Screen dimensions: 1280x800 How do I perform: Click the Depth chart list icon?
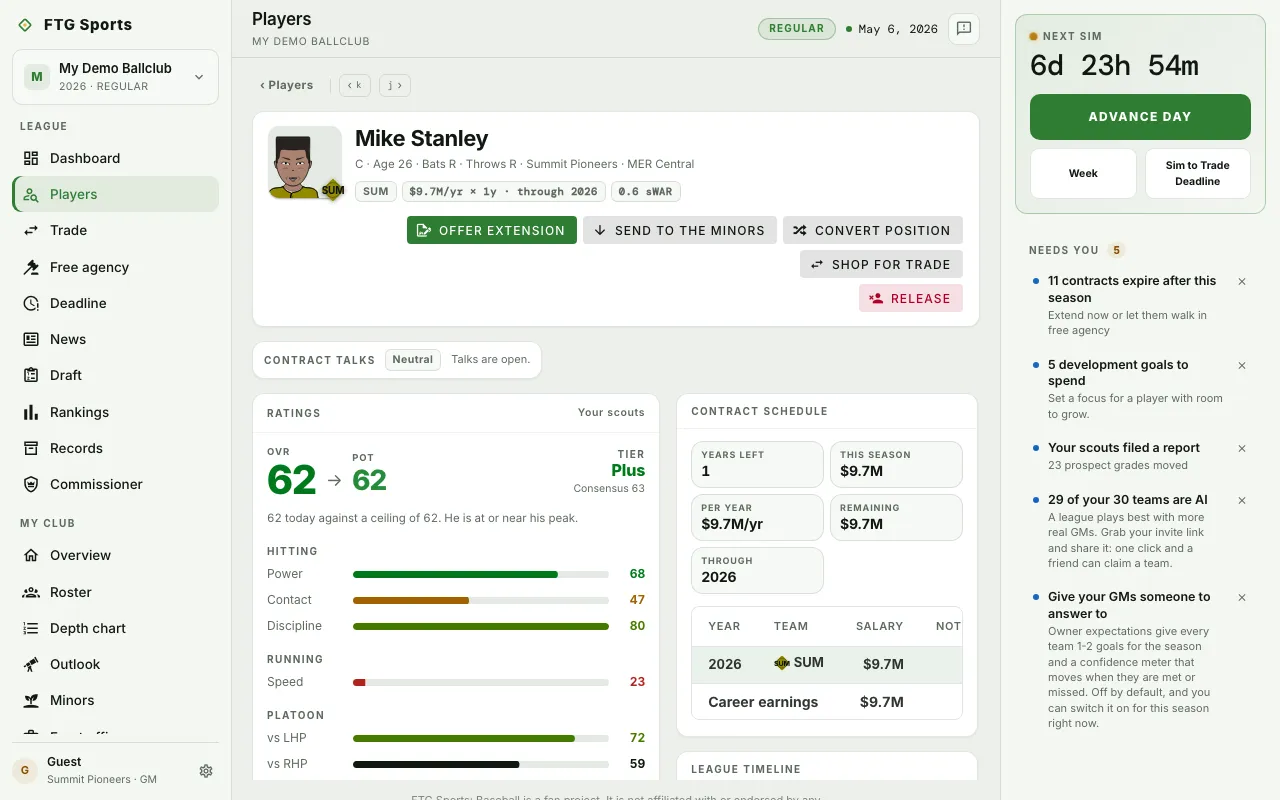coord(31,628)
